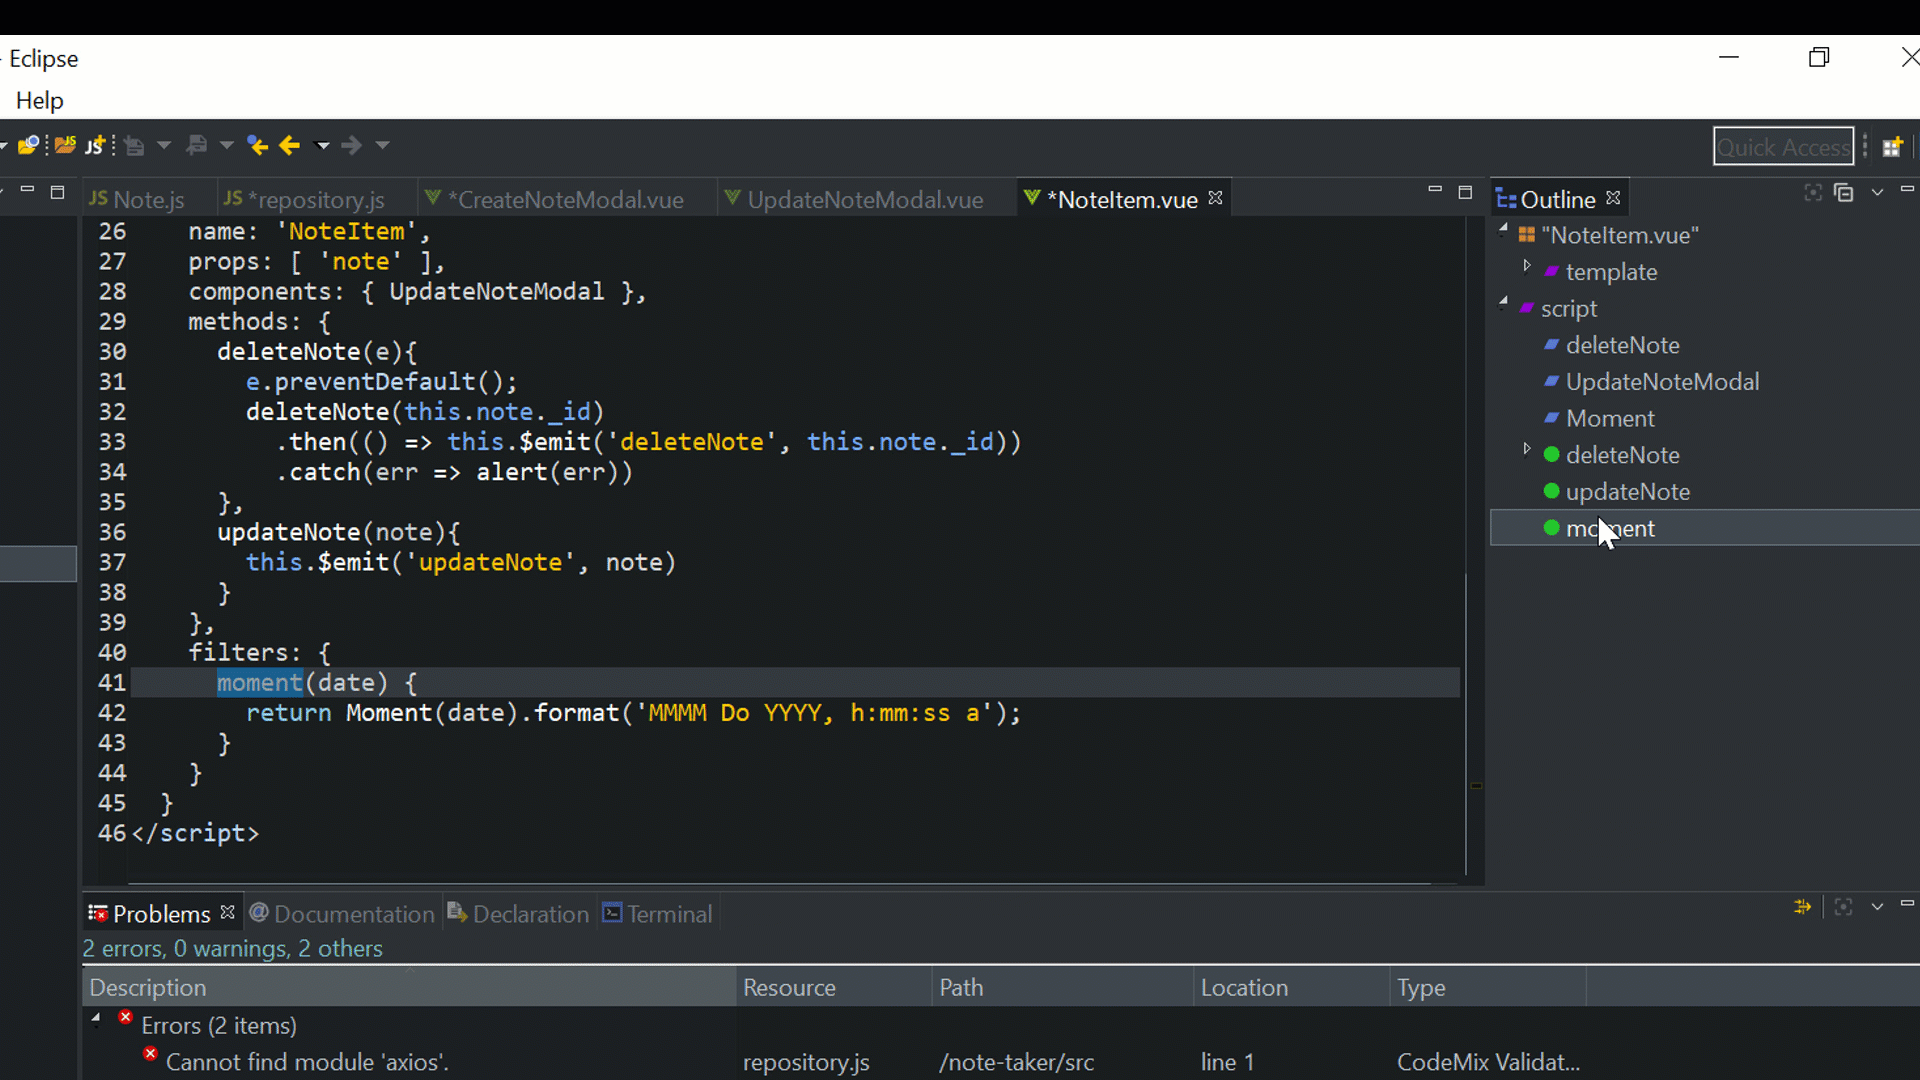
Task: Click the Open Type search icon
Action: 28,146
